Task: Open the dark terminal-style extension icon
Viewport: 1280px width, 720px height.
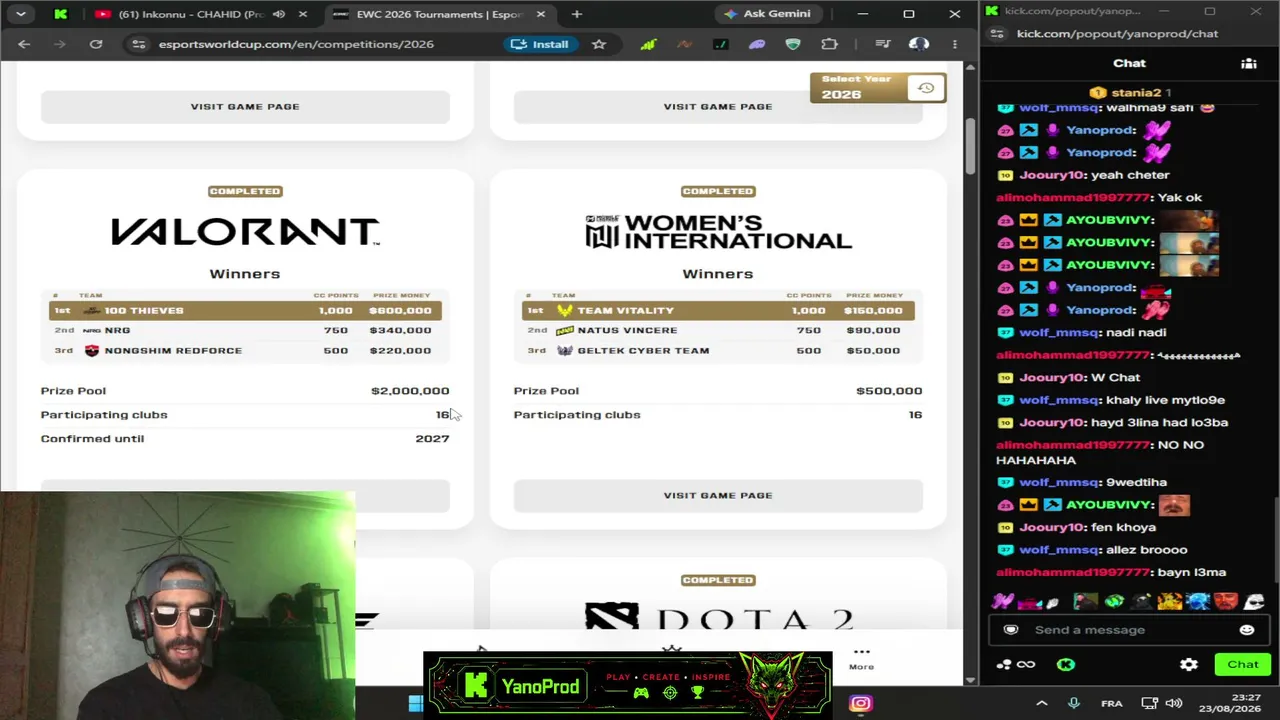Action: point(720,44)
